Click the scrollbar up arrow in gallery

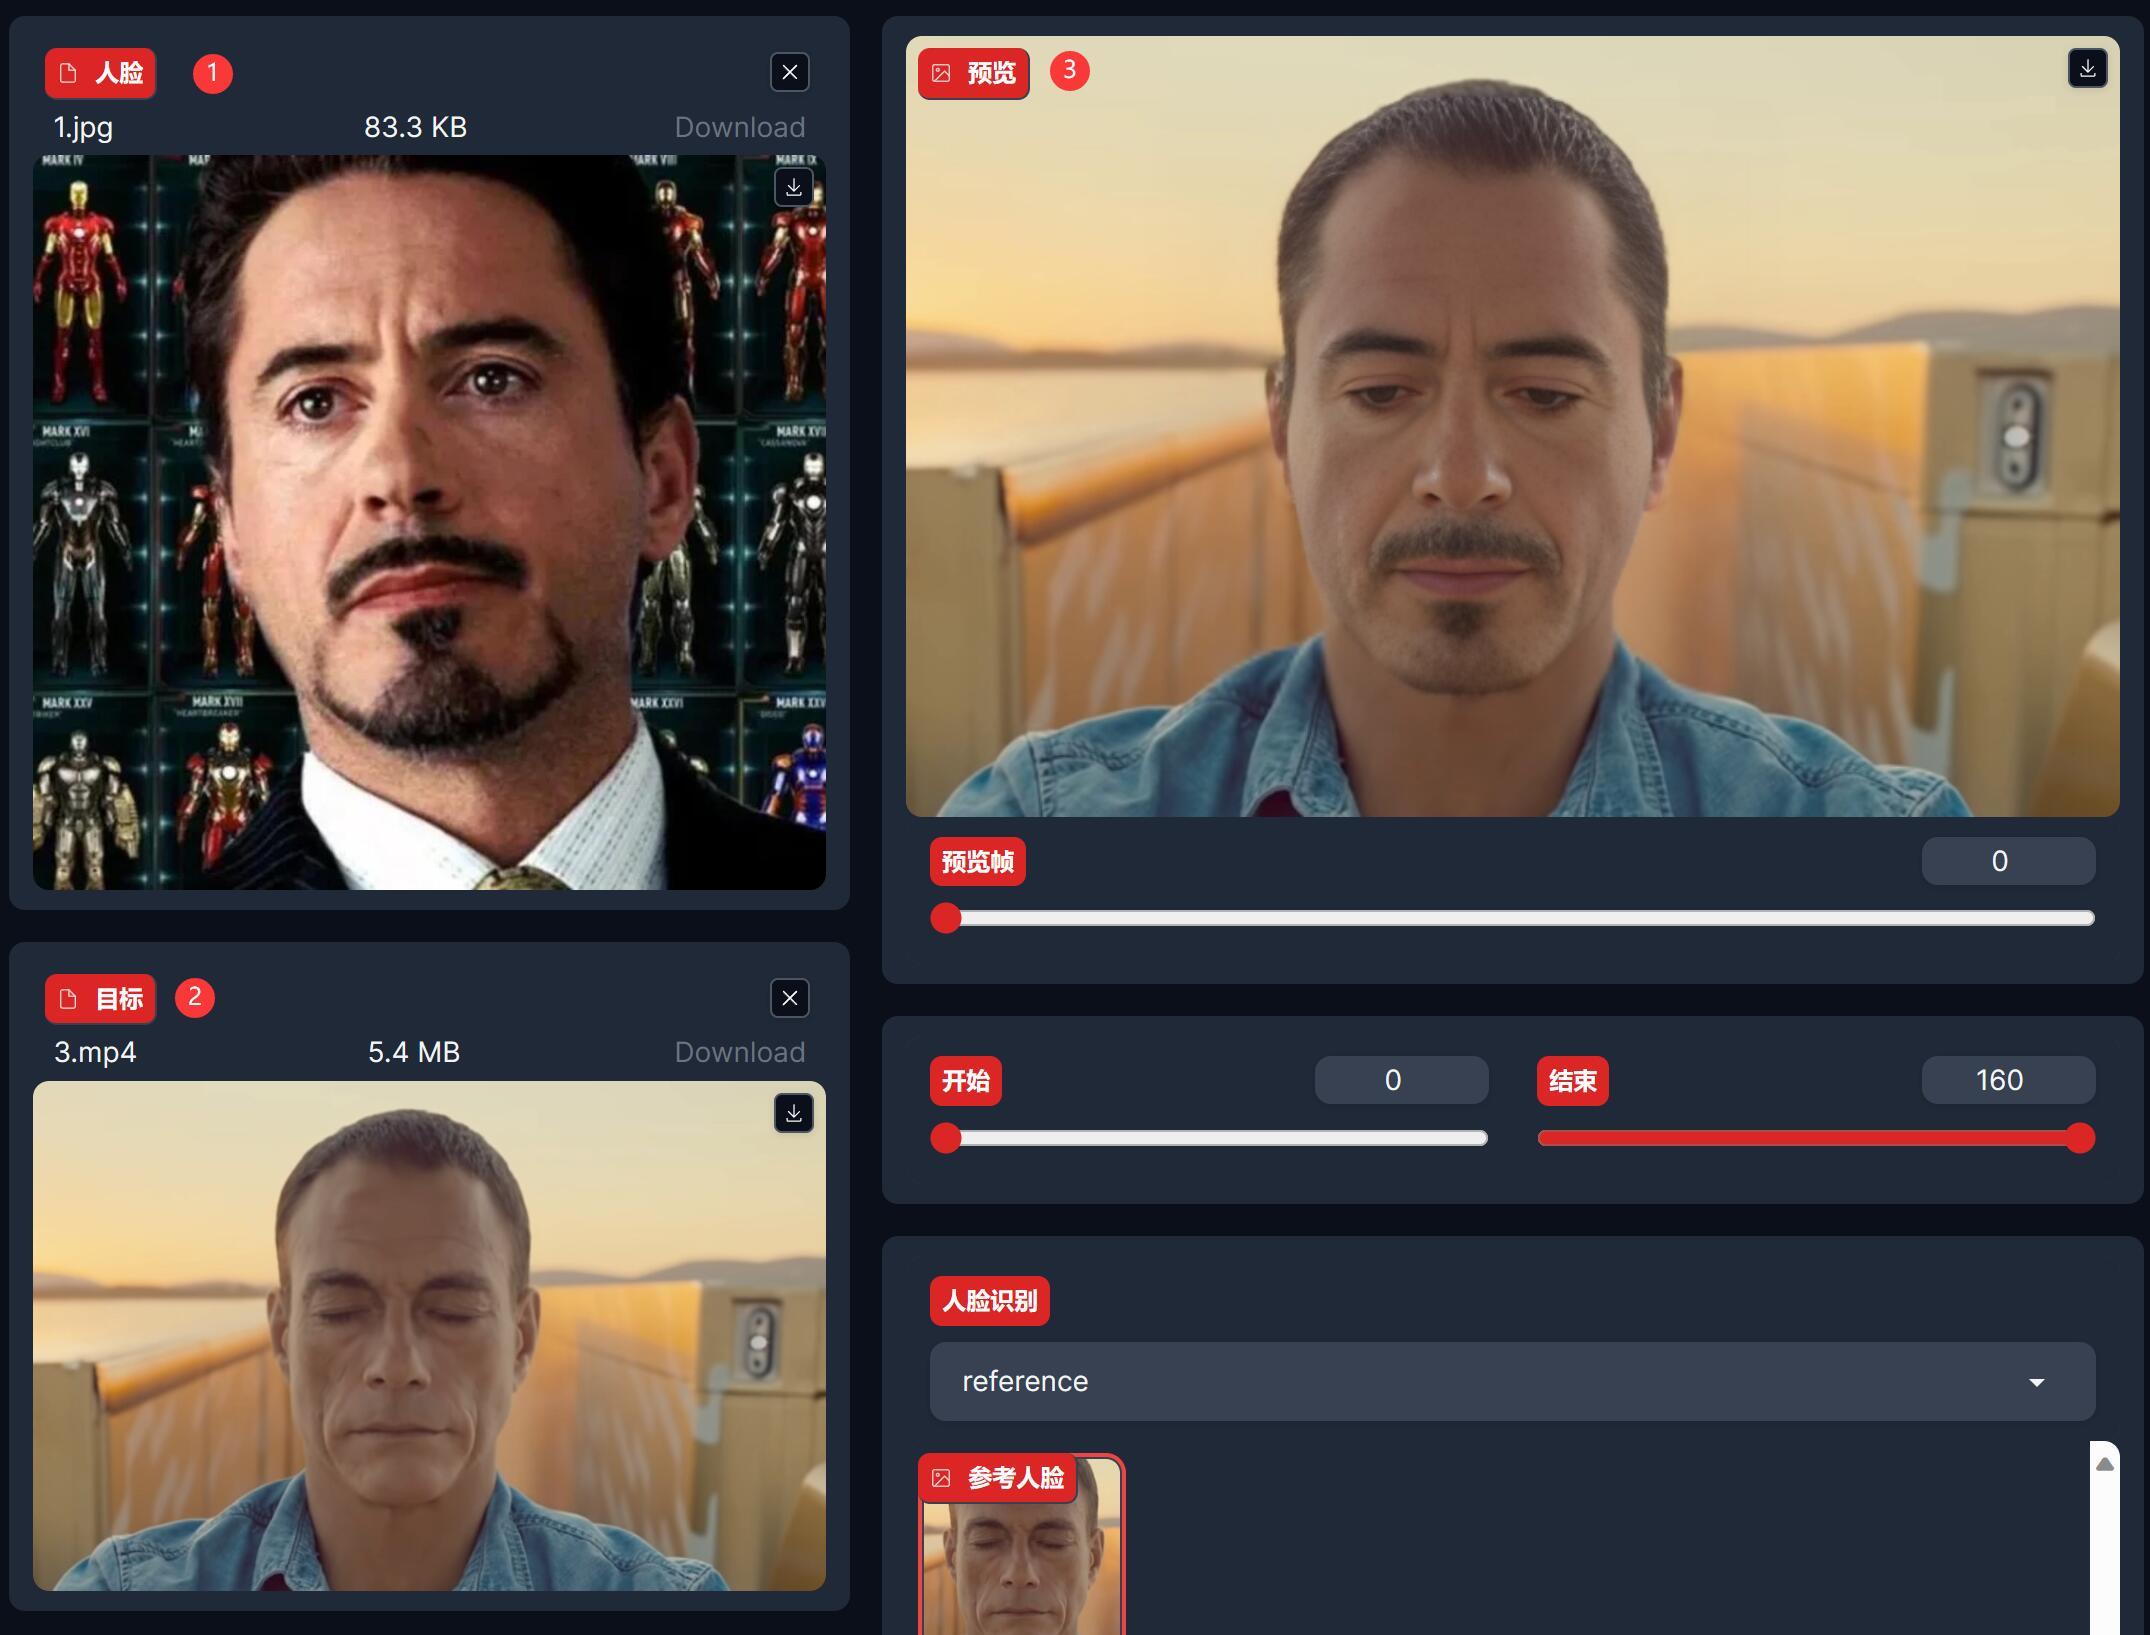2105,1464
